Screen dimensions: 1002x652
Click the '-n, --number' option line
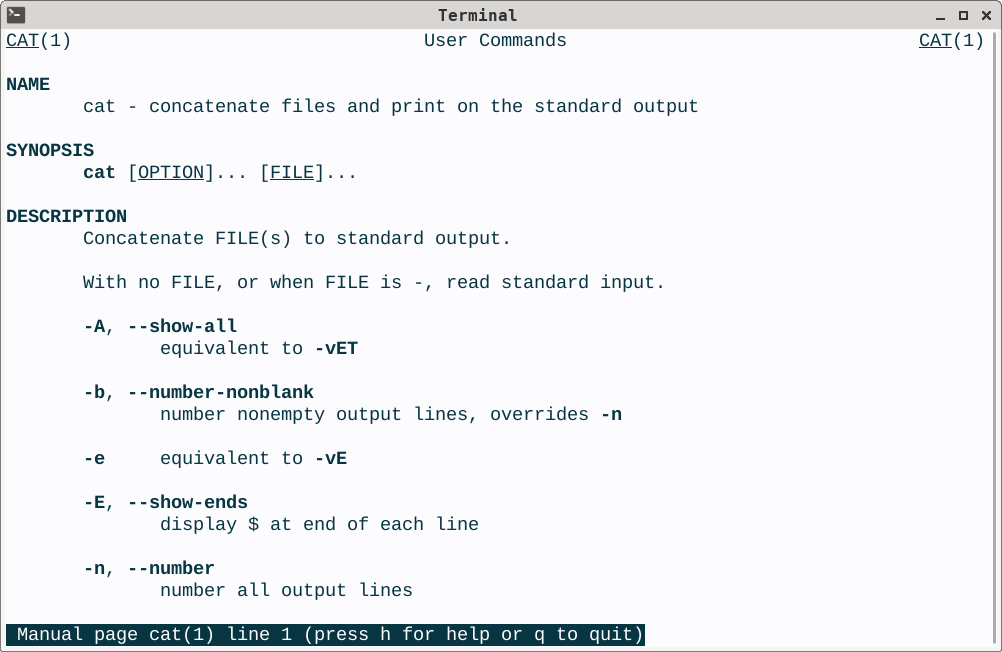(149, 568)
